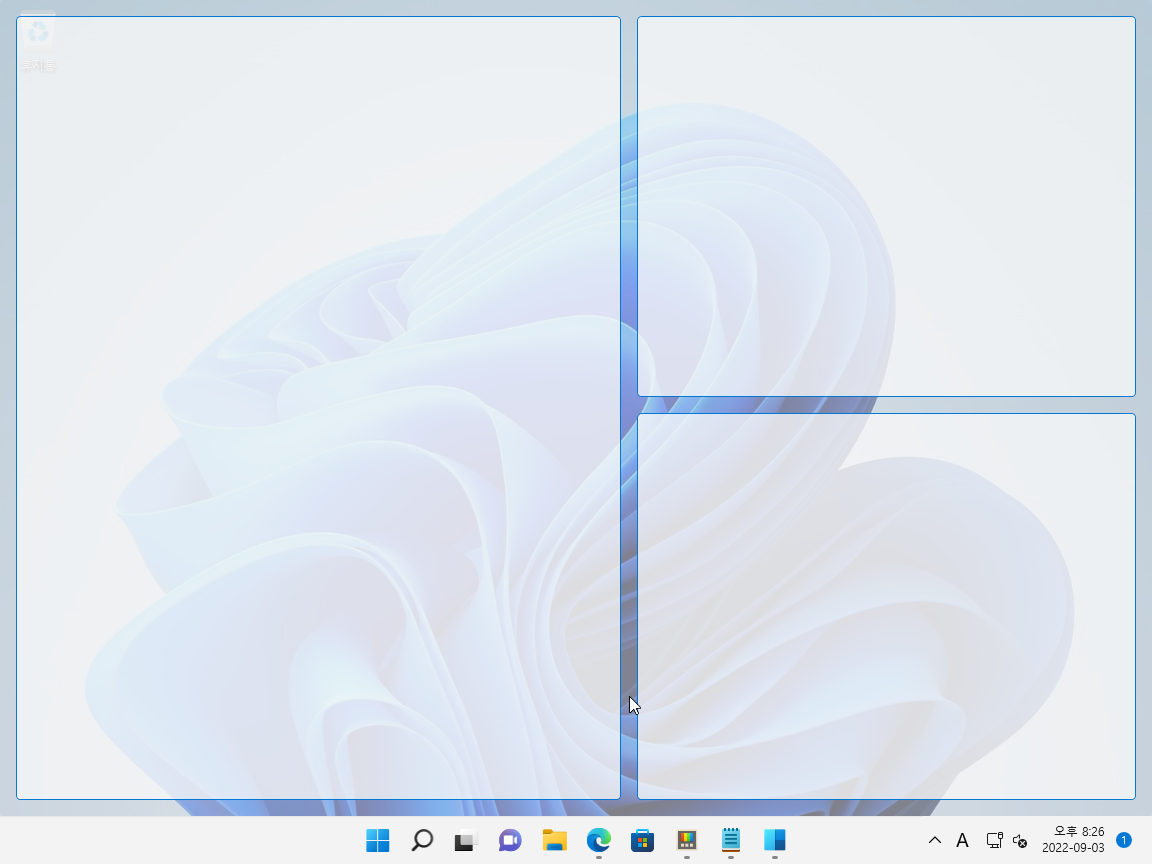Toggle the IME input mode A indicator
Image resolution: width=1152 pixels, height=864 pixels.
[962, 840]
